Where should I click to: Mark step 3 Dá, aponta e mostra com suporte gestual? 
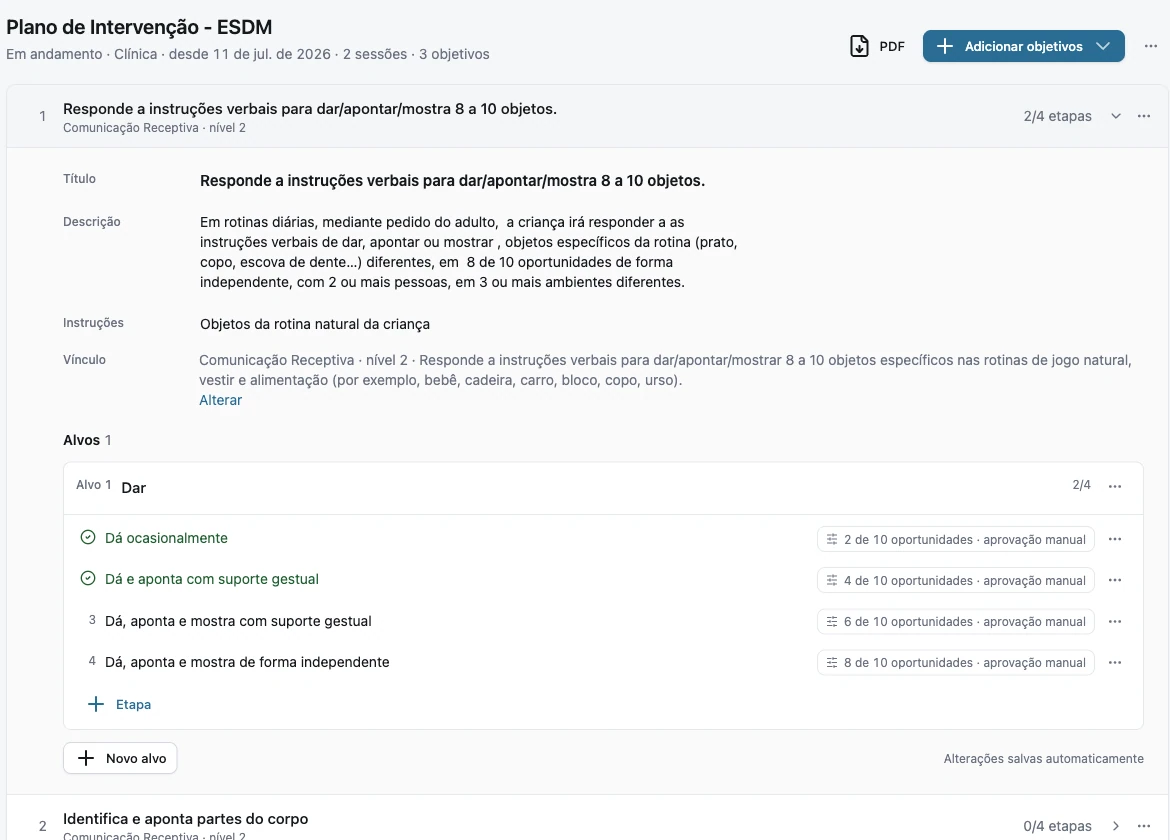click(92, 620)
